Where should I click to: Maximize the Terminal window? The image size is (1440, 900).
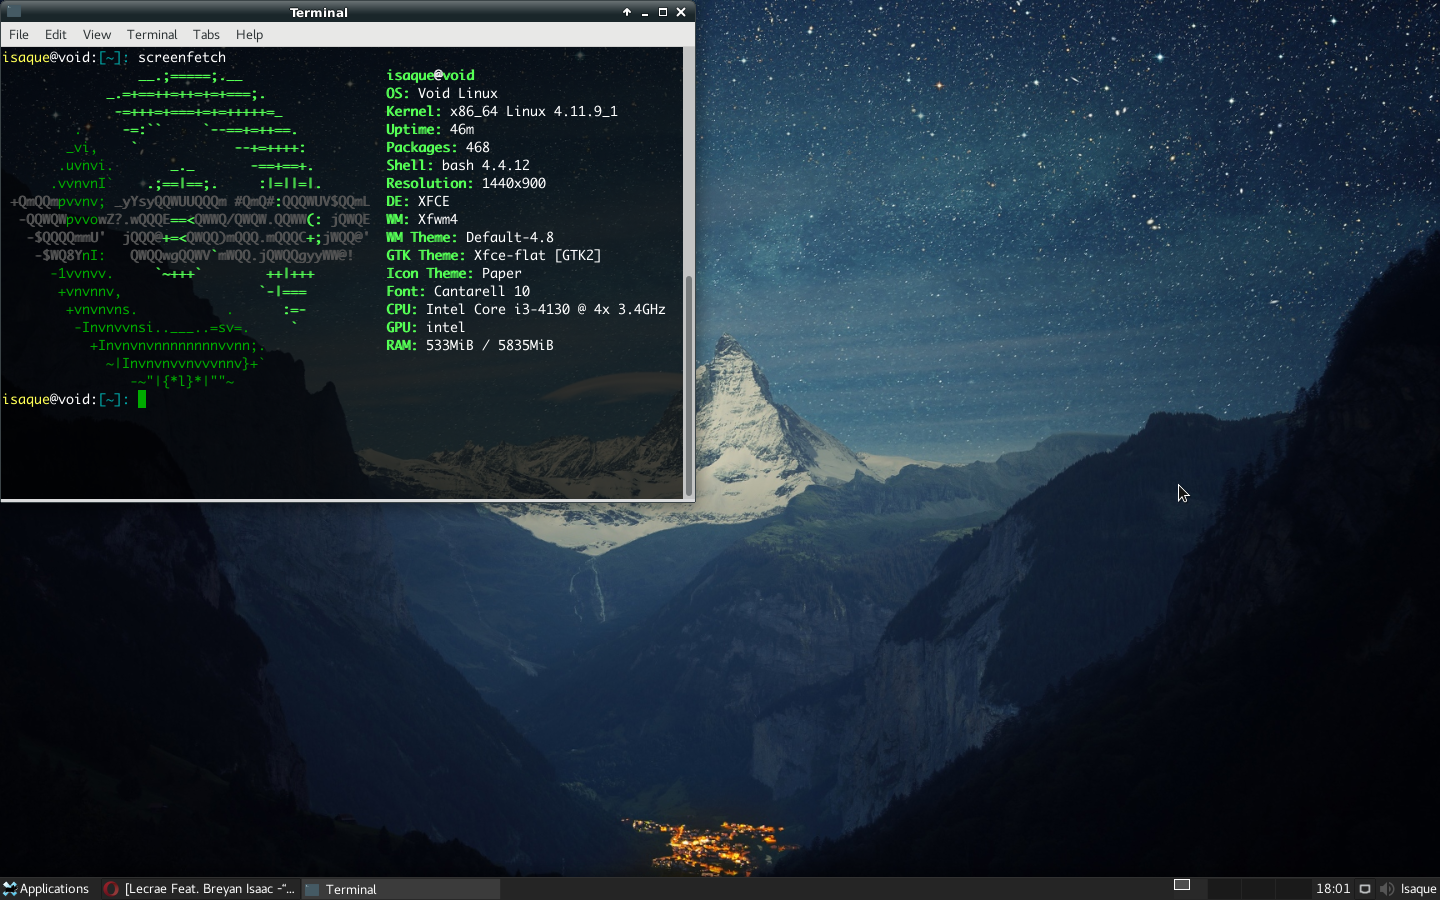point(663,12)
